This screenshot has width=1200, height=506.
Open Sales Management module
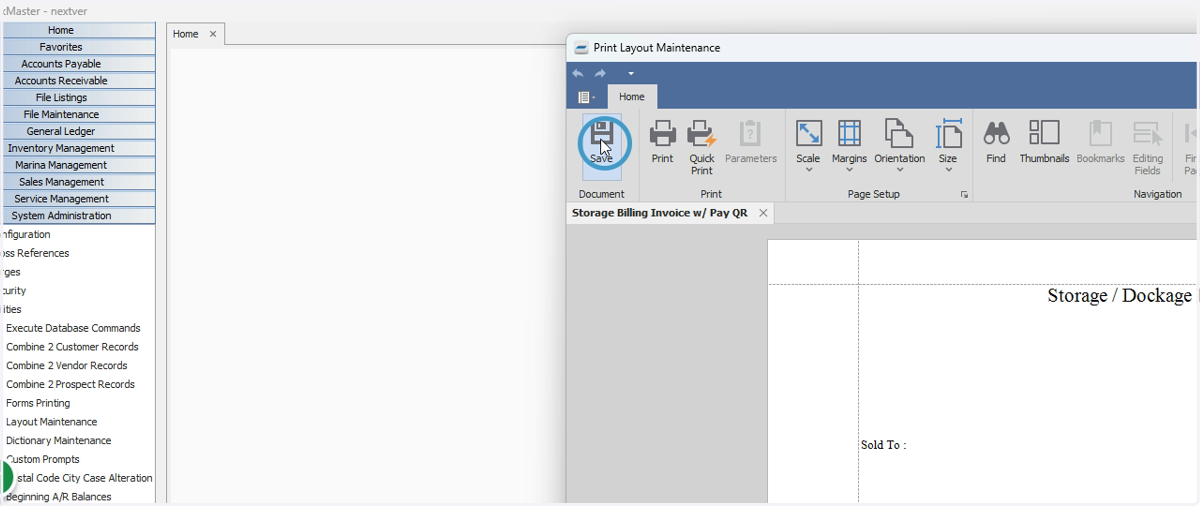[x=79, y=182]
